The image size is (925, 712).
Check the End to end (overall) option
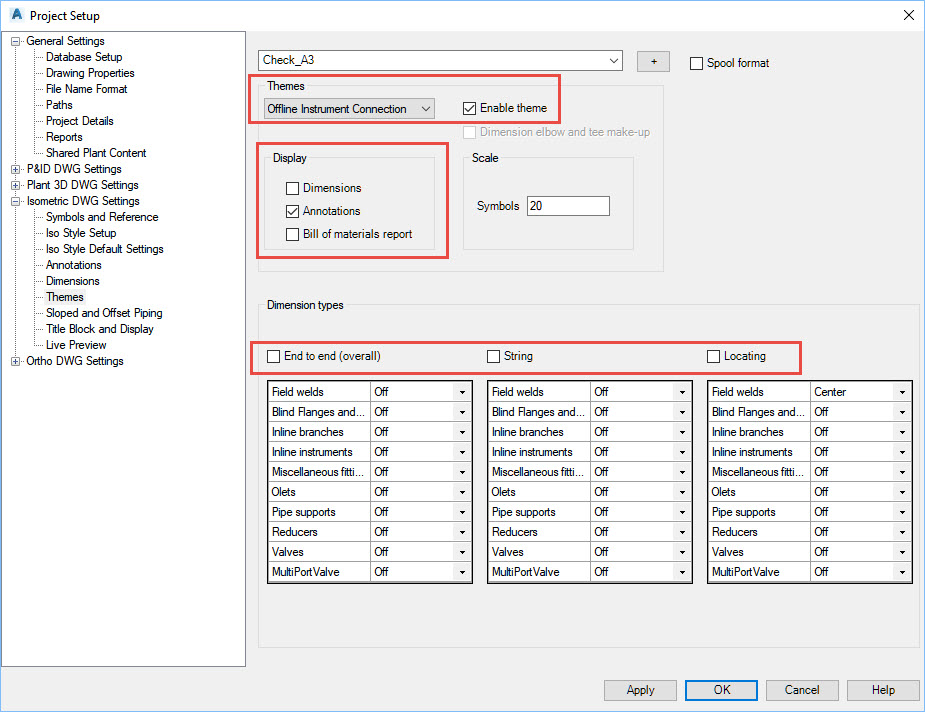(x=273, y=356)
